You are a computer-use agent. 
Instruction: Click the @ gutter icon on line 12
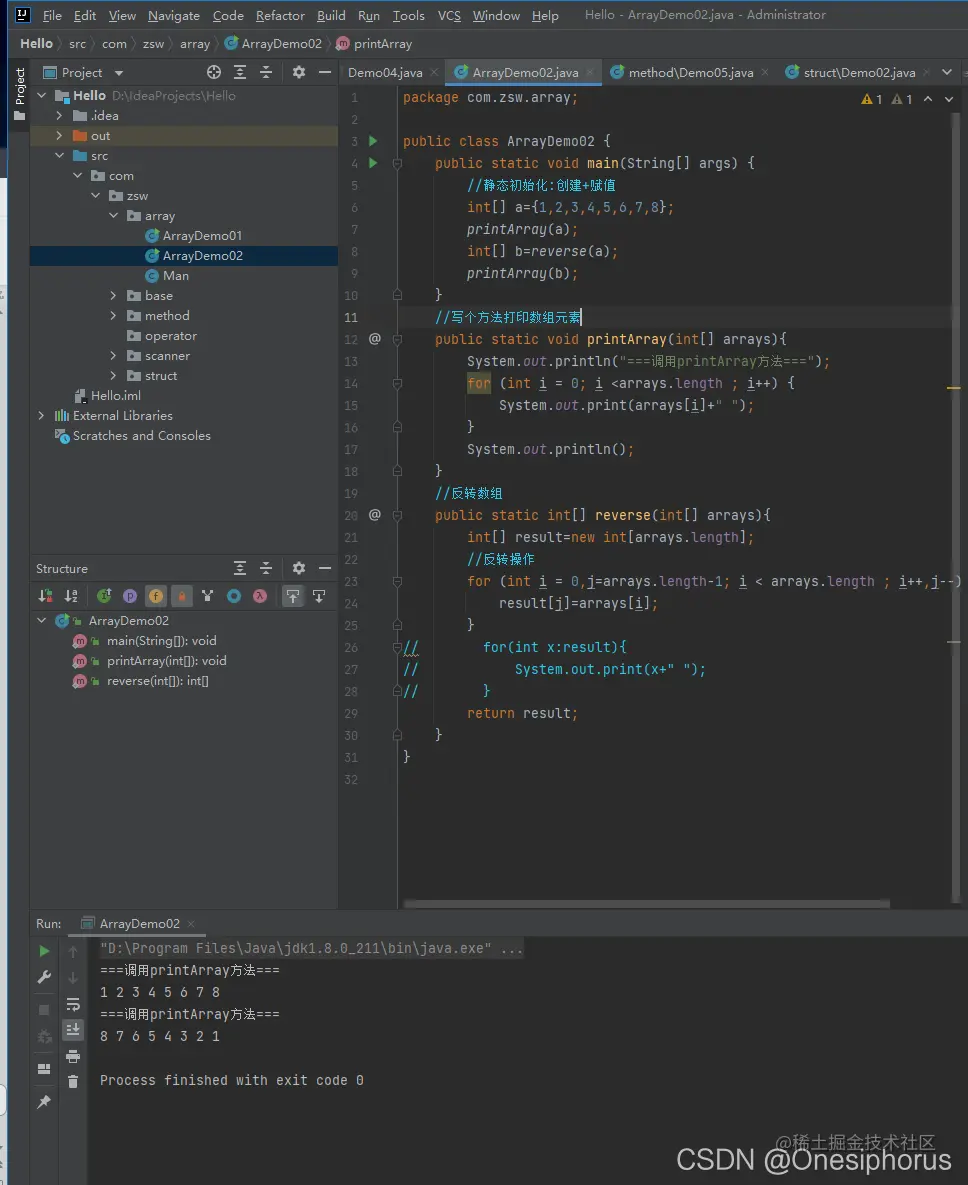(375, 339)
